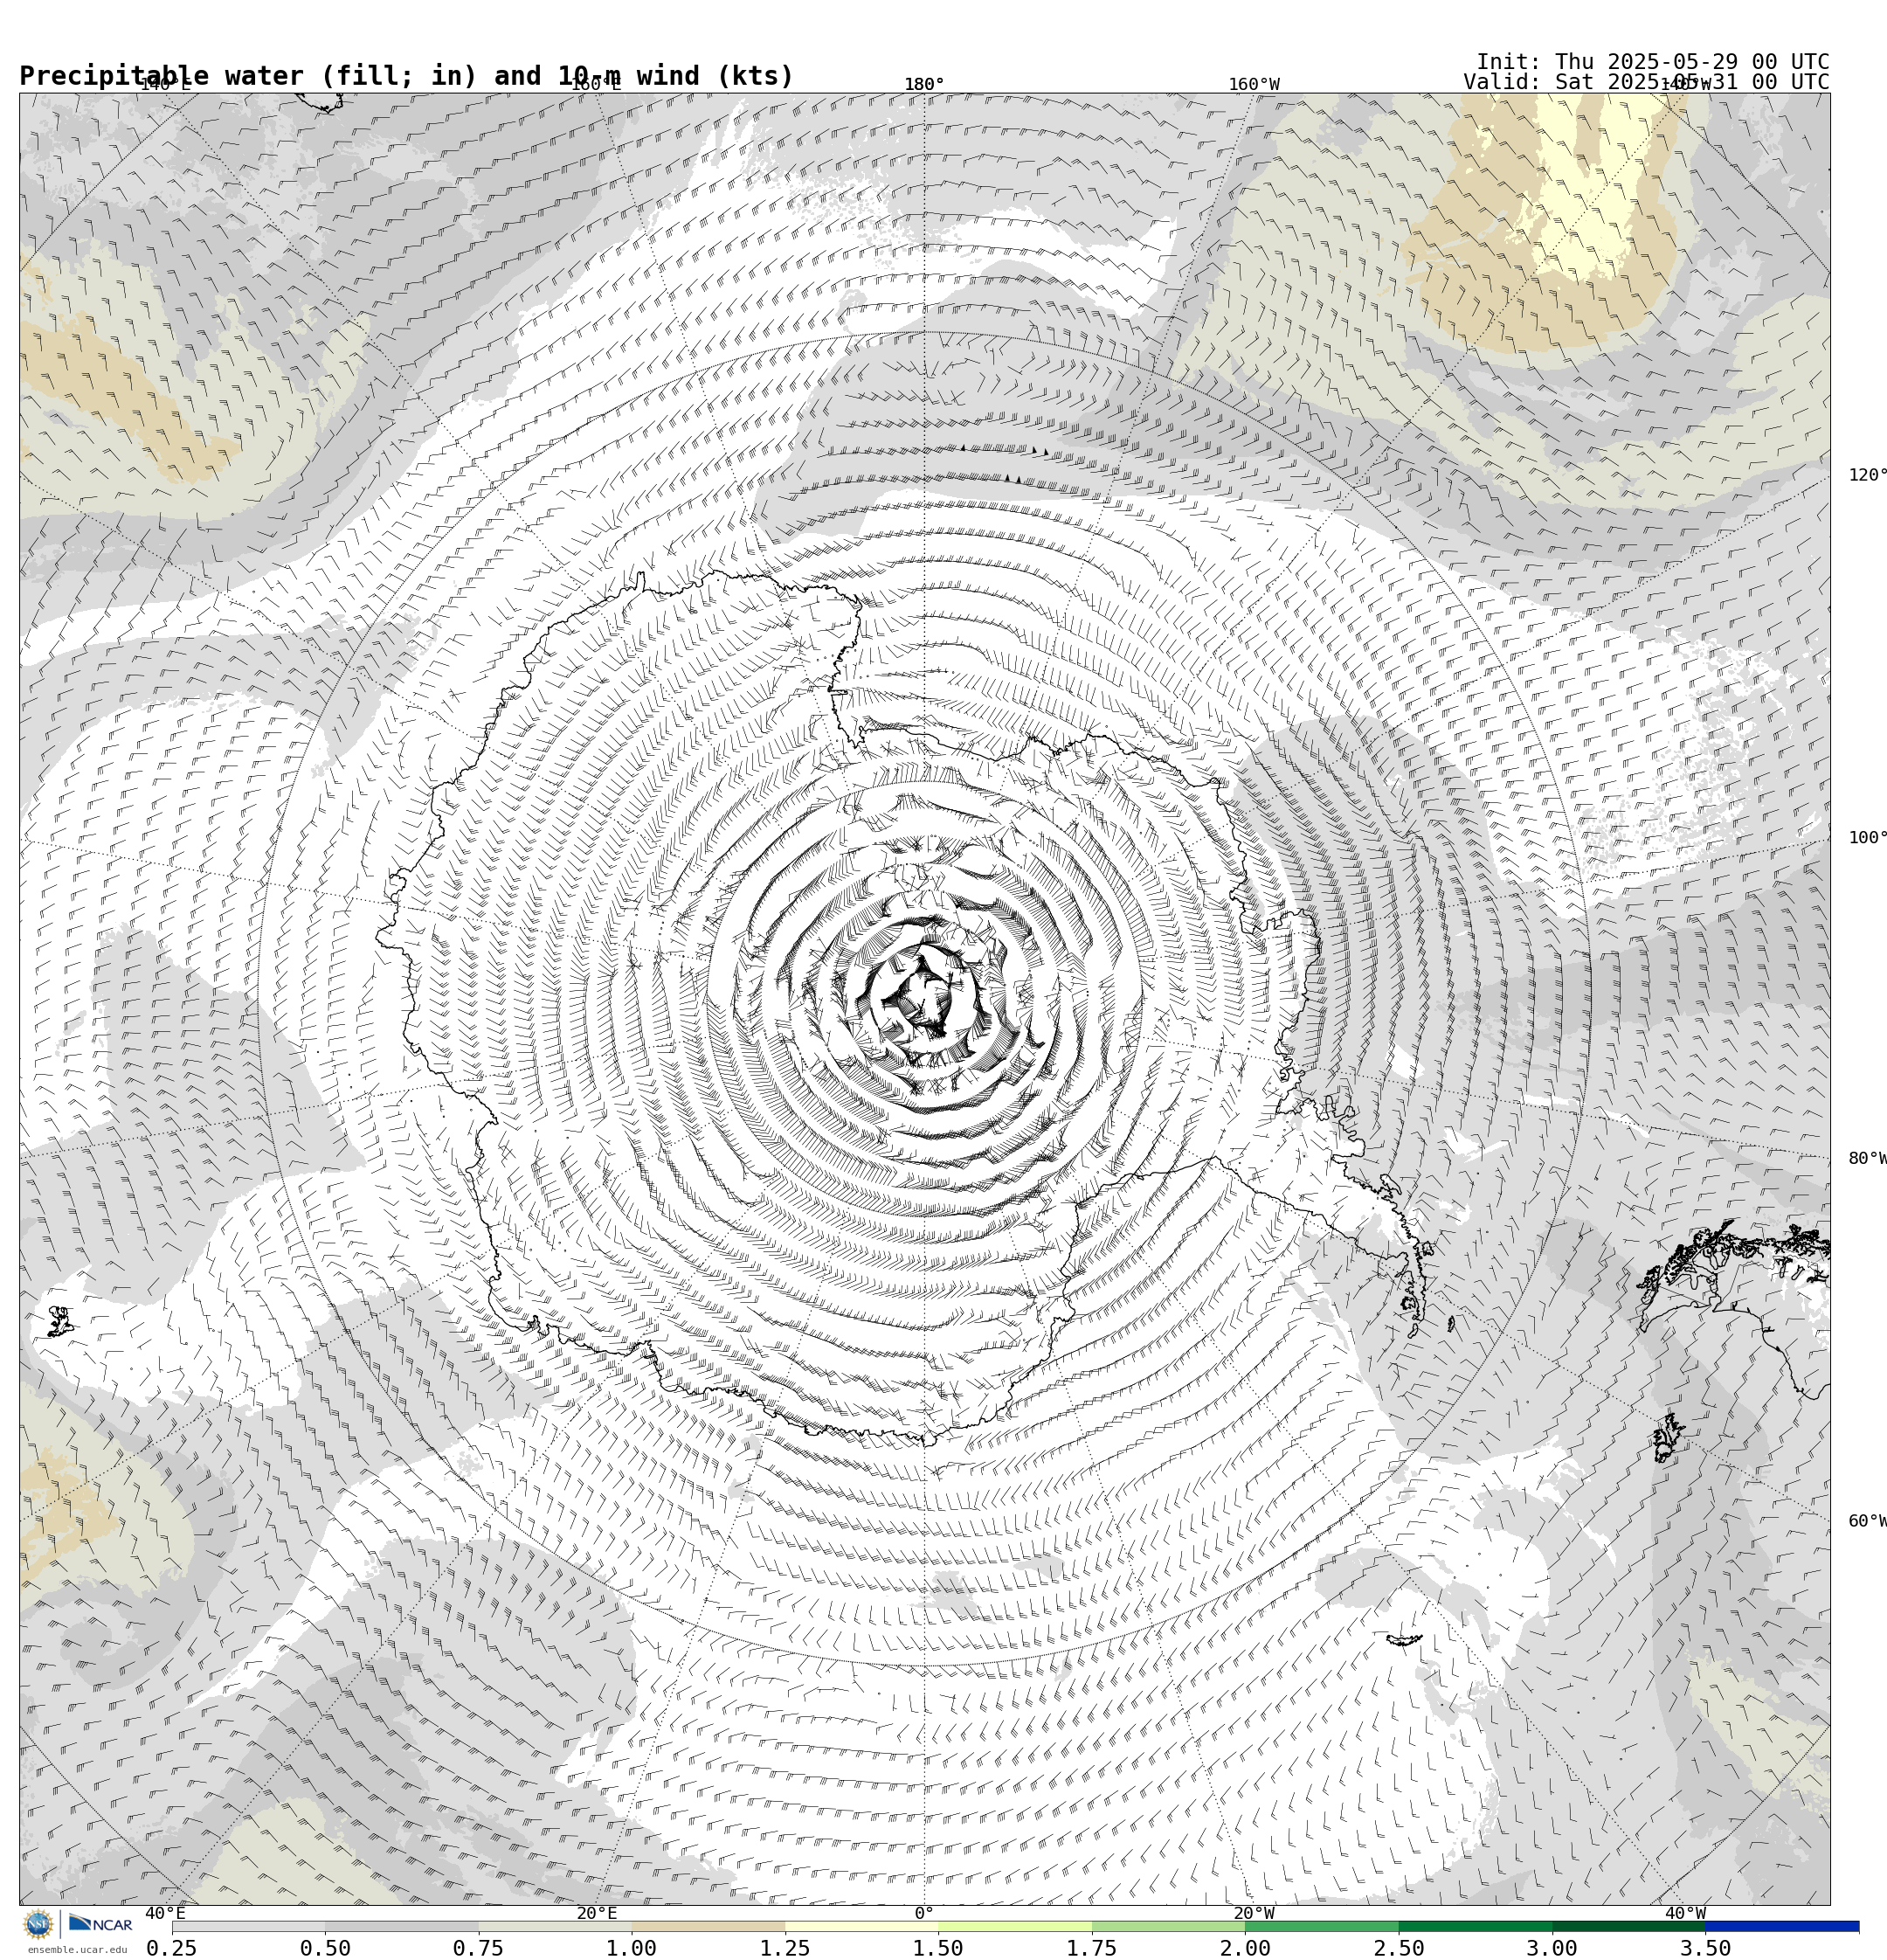Click the 180° longitude label at top
The width and height of the screenshot is (1887, 1960).
924,84
